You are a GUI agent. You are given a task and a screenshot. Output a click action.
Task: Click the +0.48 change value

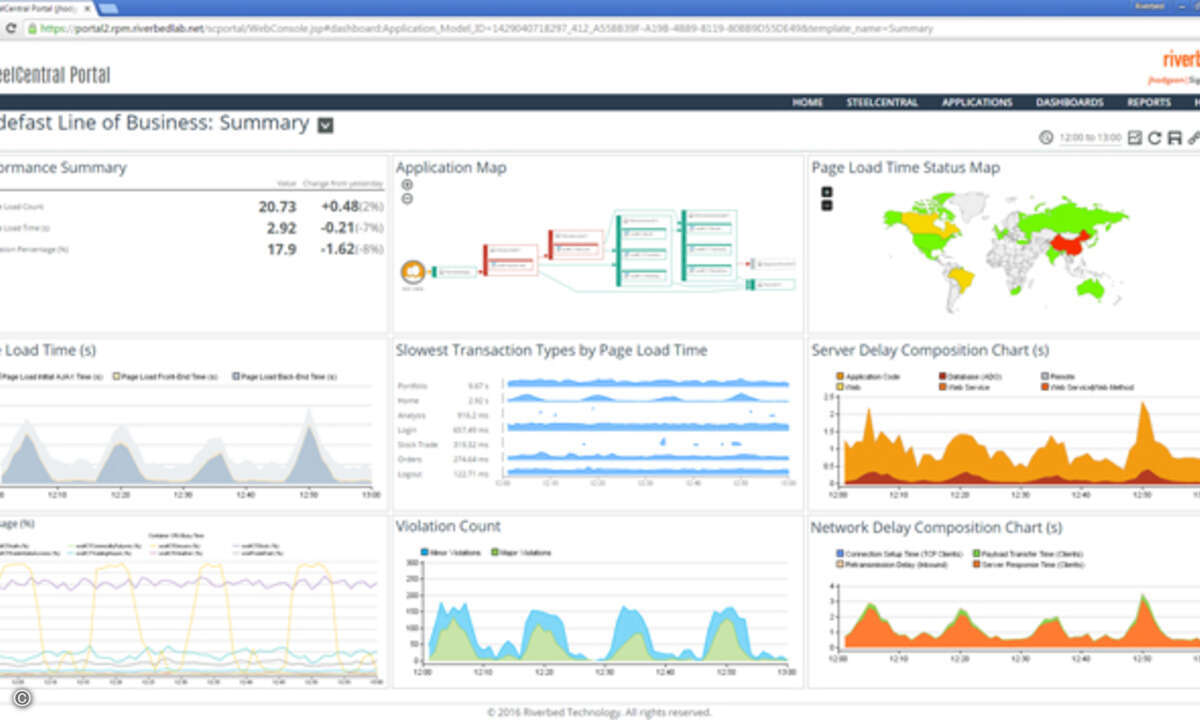340,206
